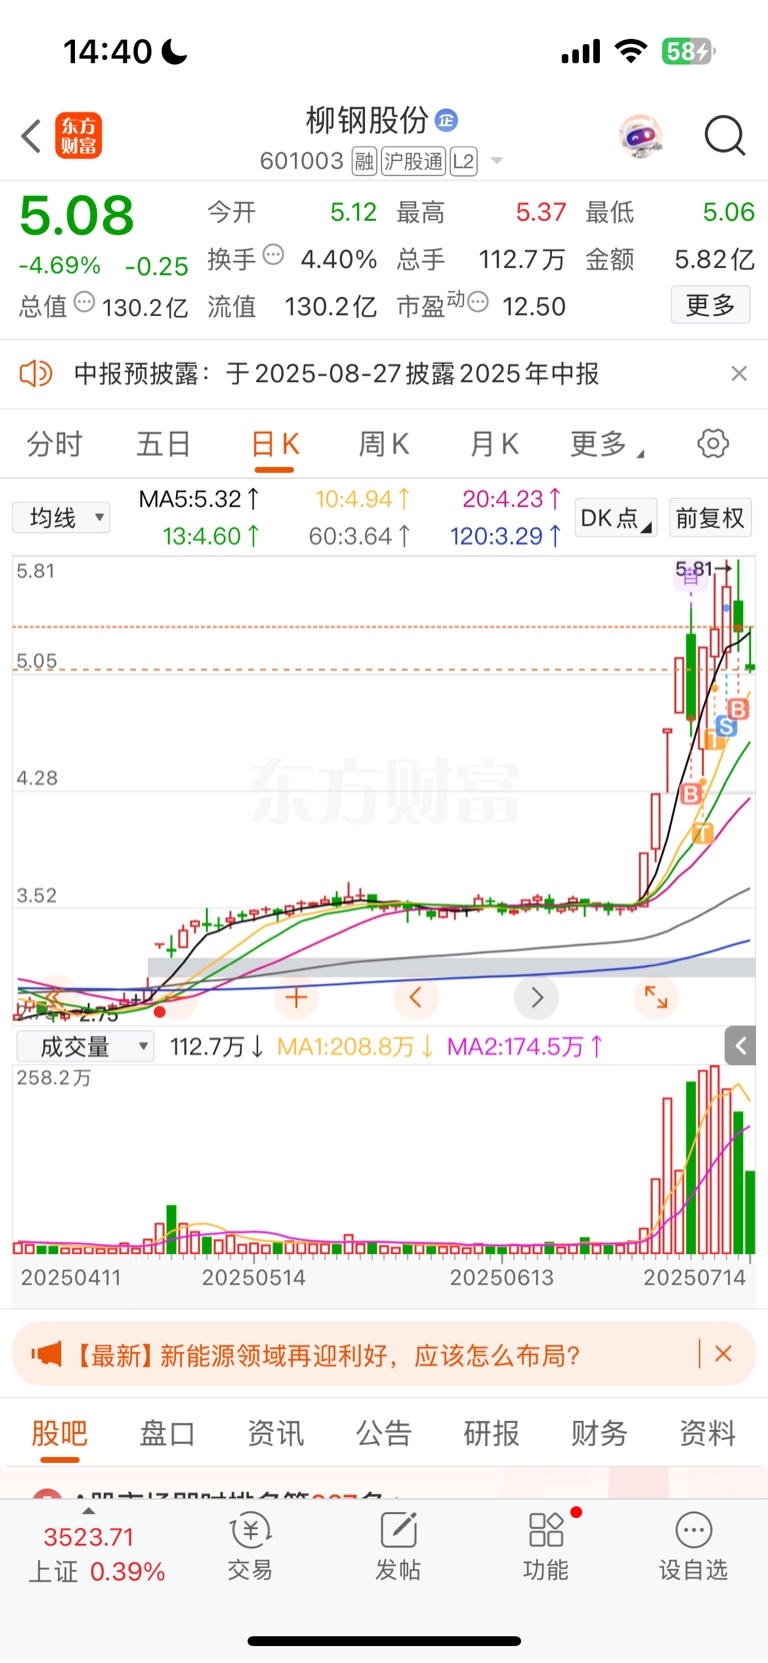The image size is (768, 1663).
Task: Tap the MA2:174.5万 volume value
Action: pos(525,1047)
